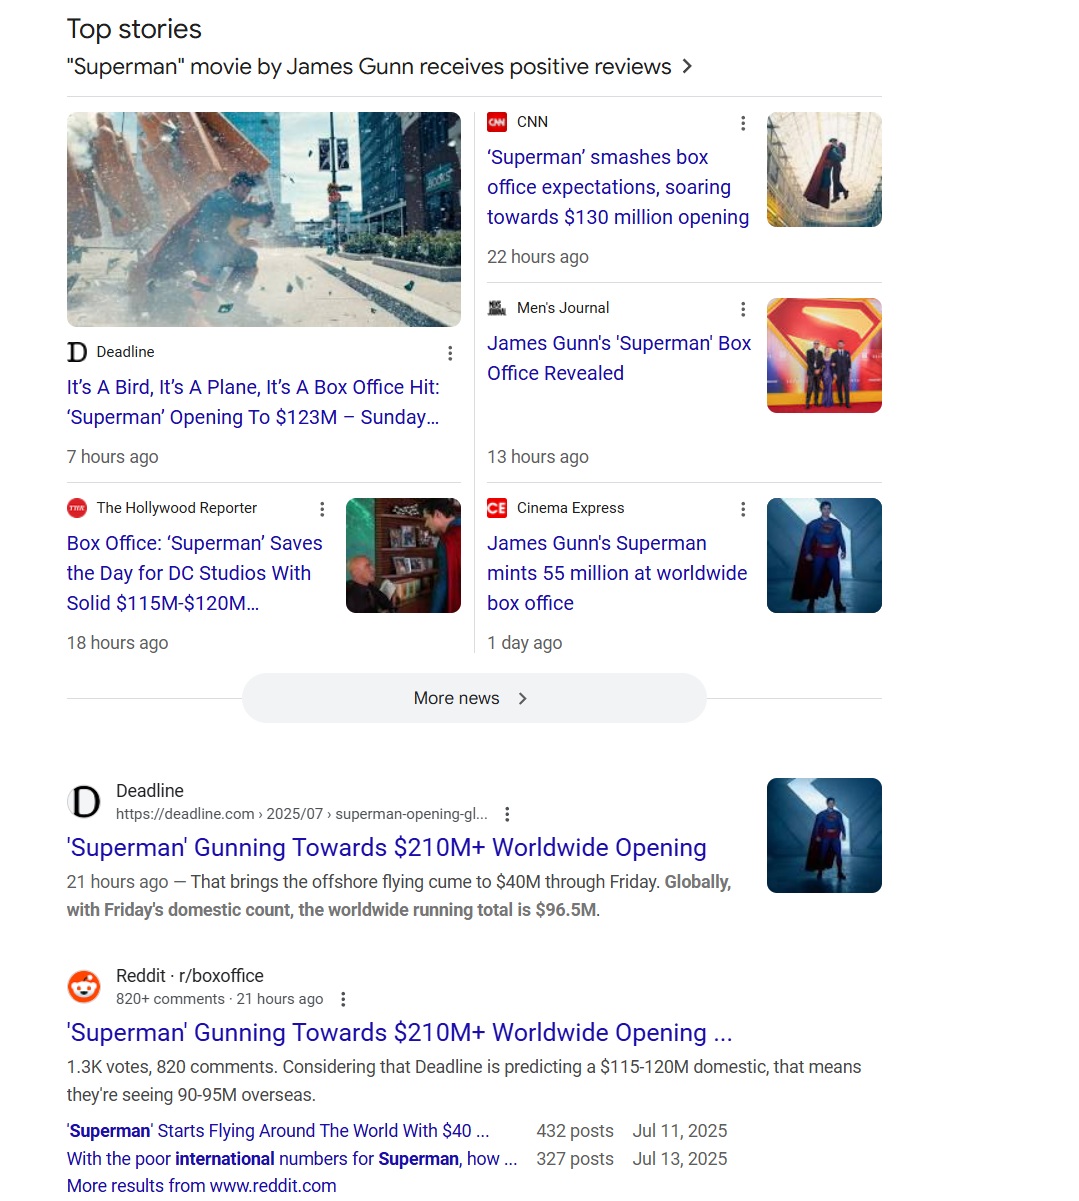
Task: Click the More news button
Action: click(474, 698)
